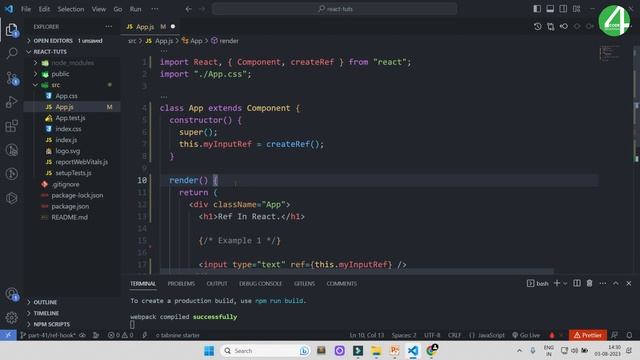This screenshot has width=640, height=360.
Task: Open the View menu
Action: pyautogui.click(x=98, y=9)
